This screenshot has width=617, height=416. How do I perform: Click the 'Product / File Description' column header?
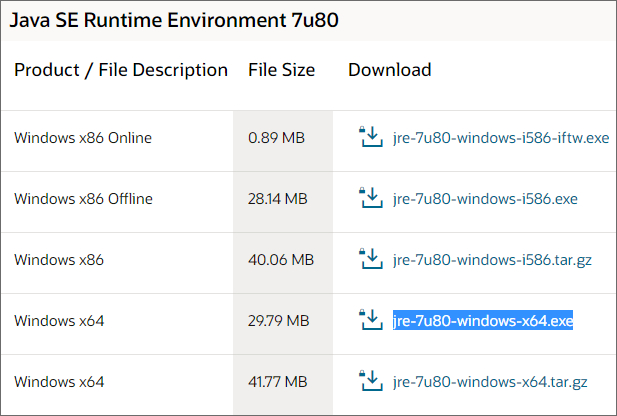[x=121, y=70]
